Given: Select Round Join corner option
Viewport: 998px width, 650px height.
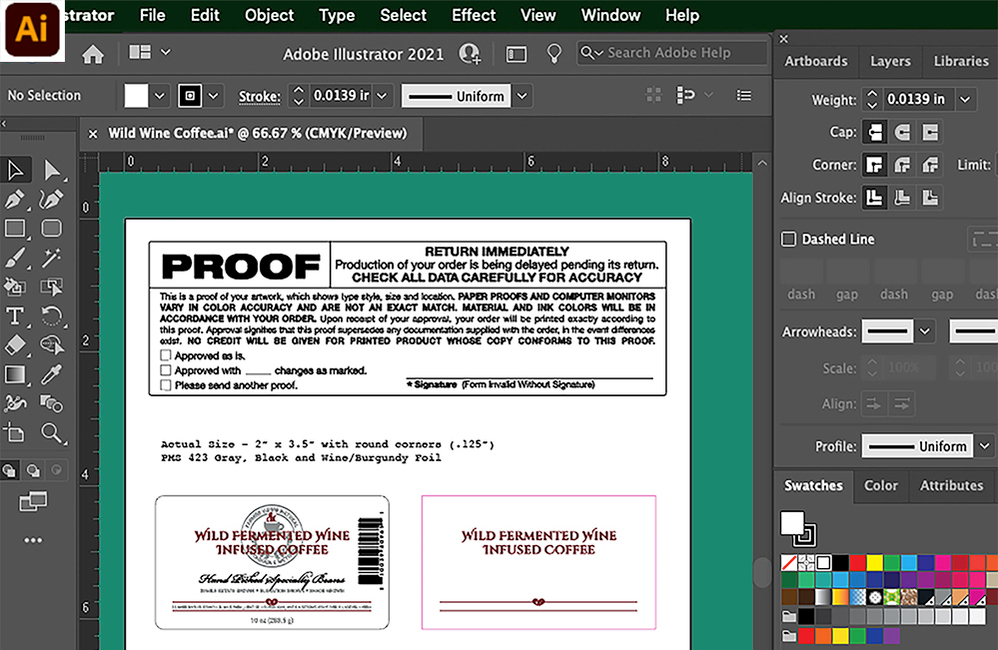Looking at the screenshot, I should [903, 166].
